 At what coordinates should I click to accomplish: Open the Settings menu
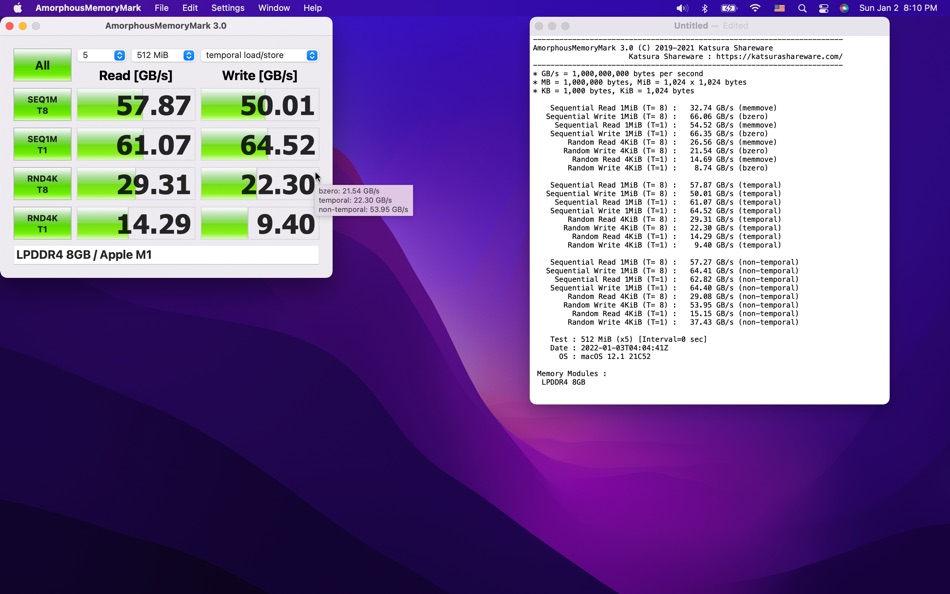[x=228, y=8]
